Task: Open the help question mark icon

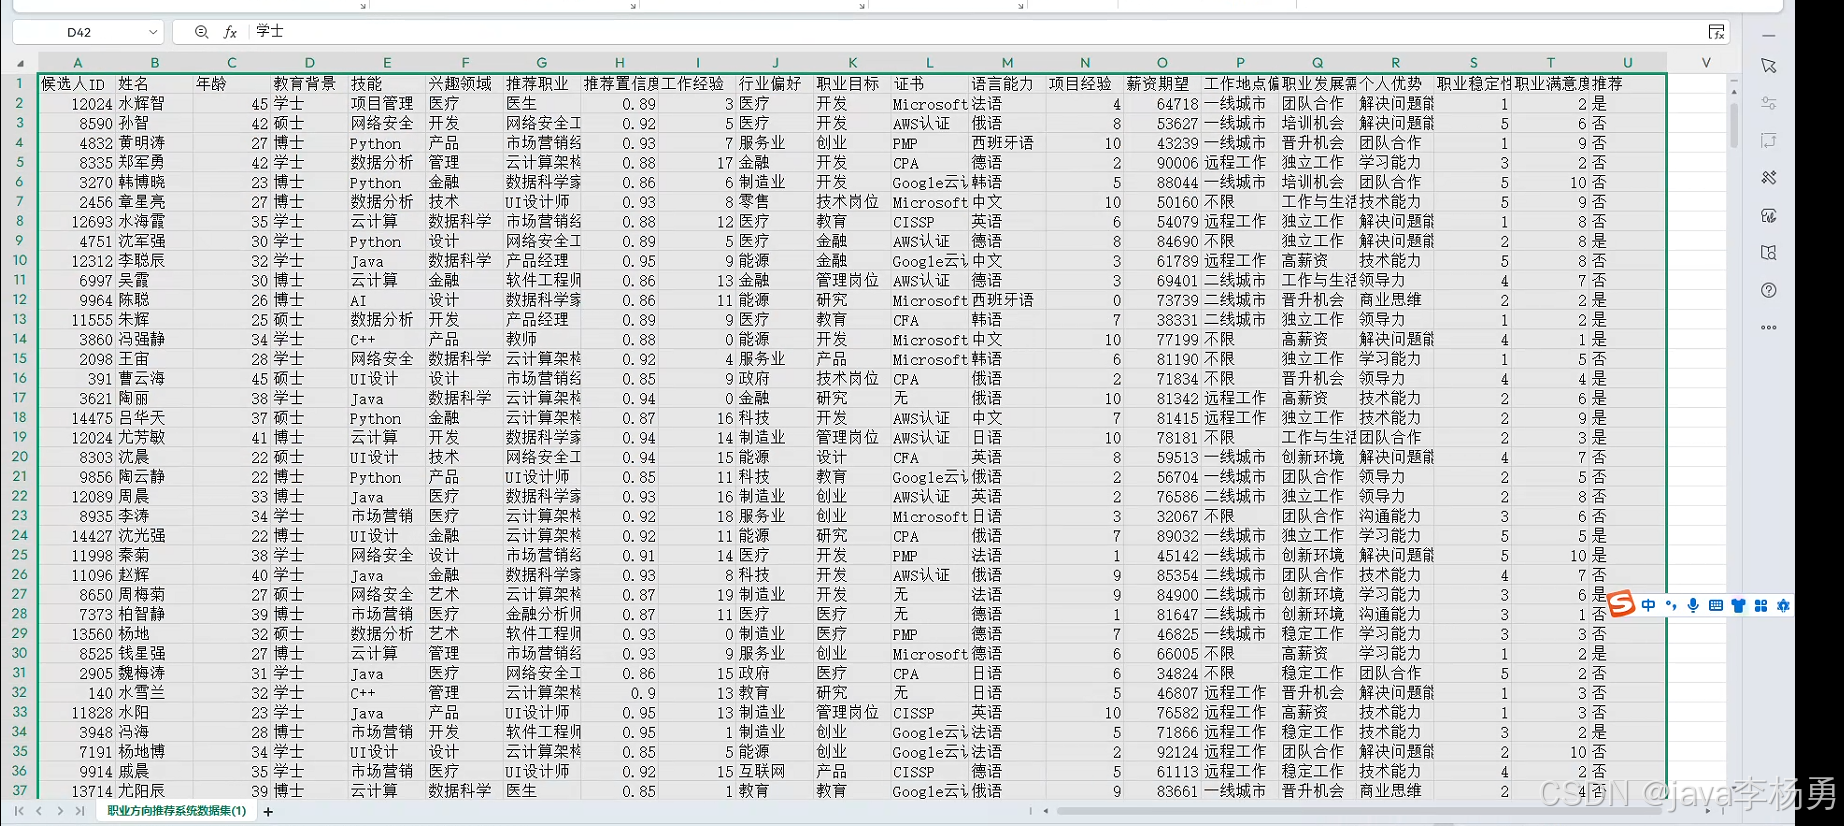Action: [x=1768, y=290]
